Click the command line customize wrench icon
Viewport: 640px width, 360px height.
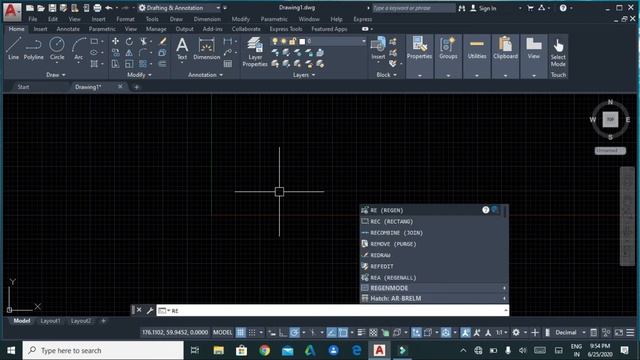click(150, 311)
